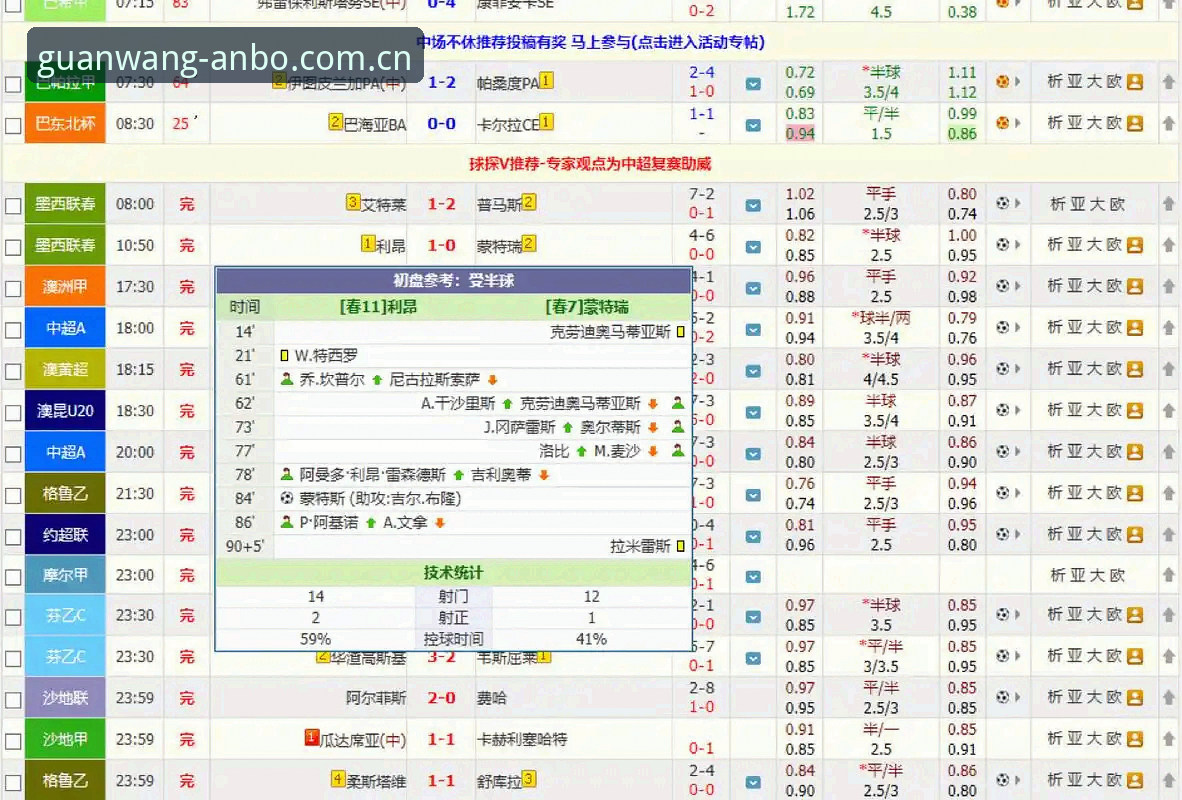This screenshot has height=800, width=1182.
Task: Expand blue dropdown arrow in 摩尔甲 row
Action: [x=753, y=577]
